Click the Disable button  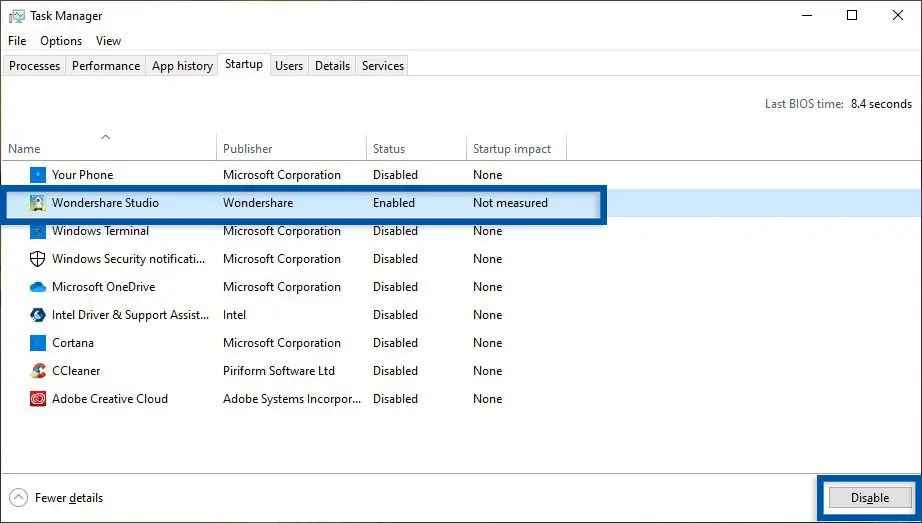click(870, 498)
